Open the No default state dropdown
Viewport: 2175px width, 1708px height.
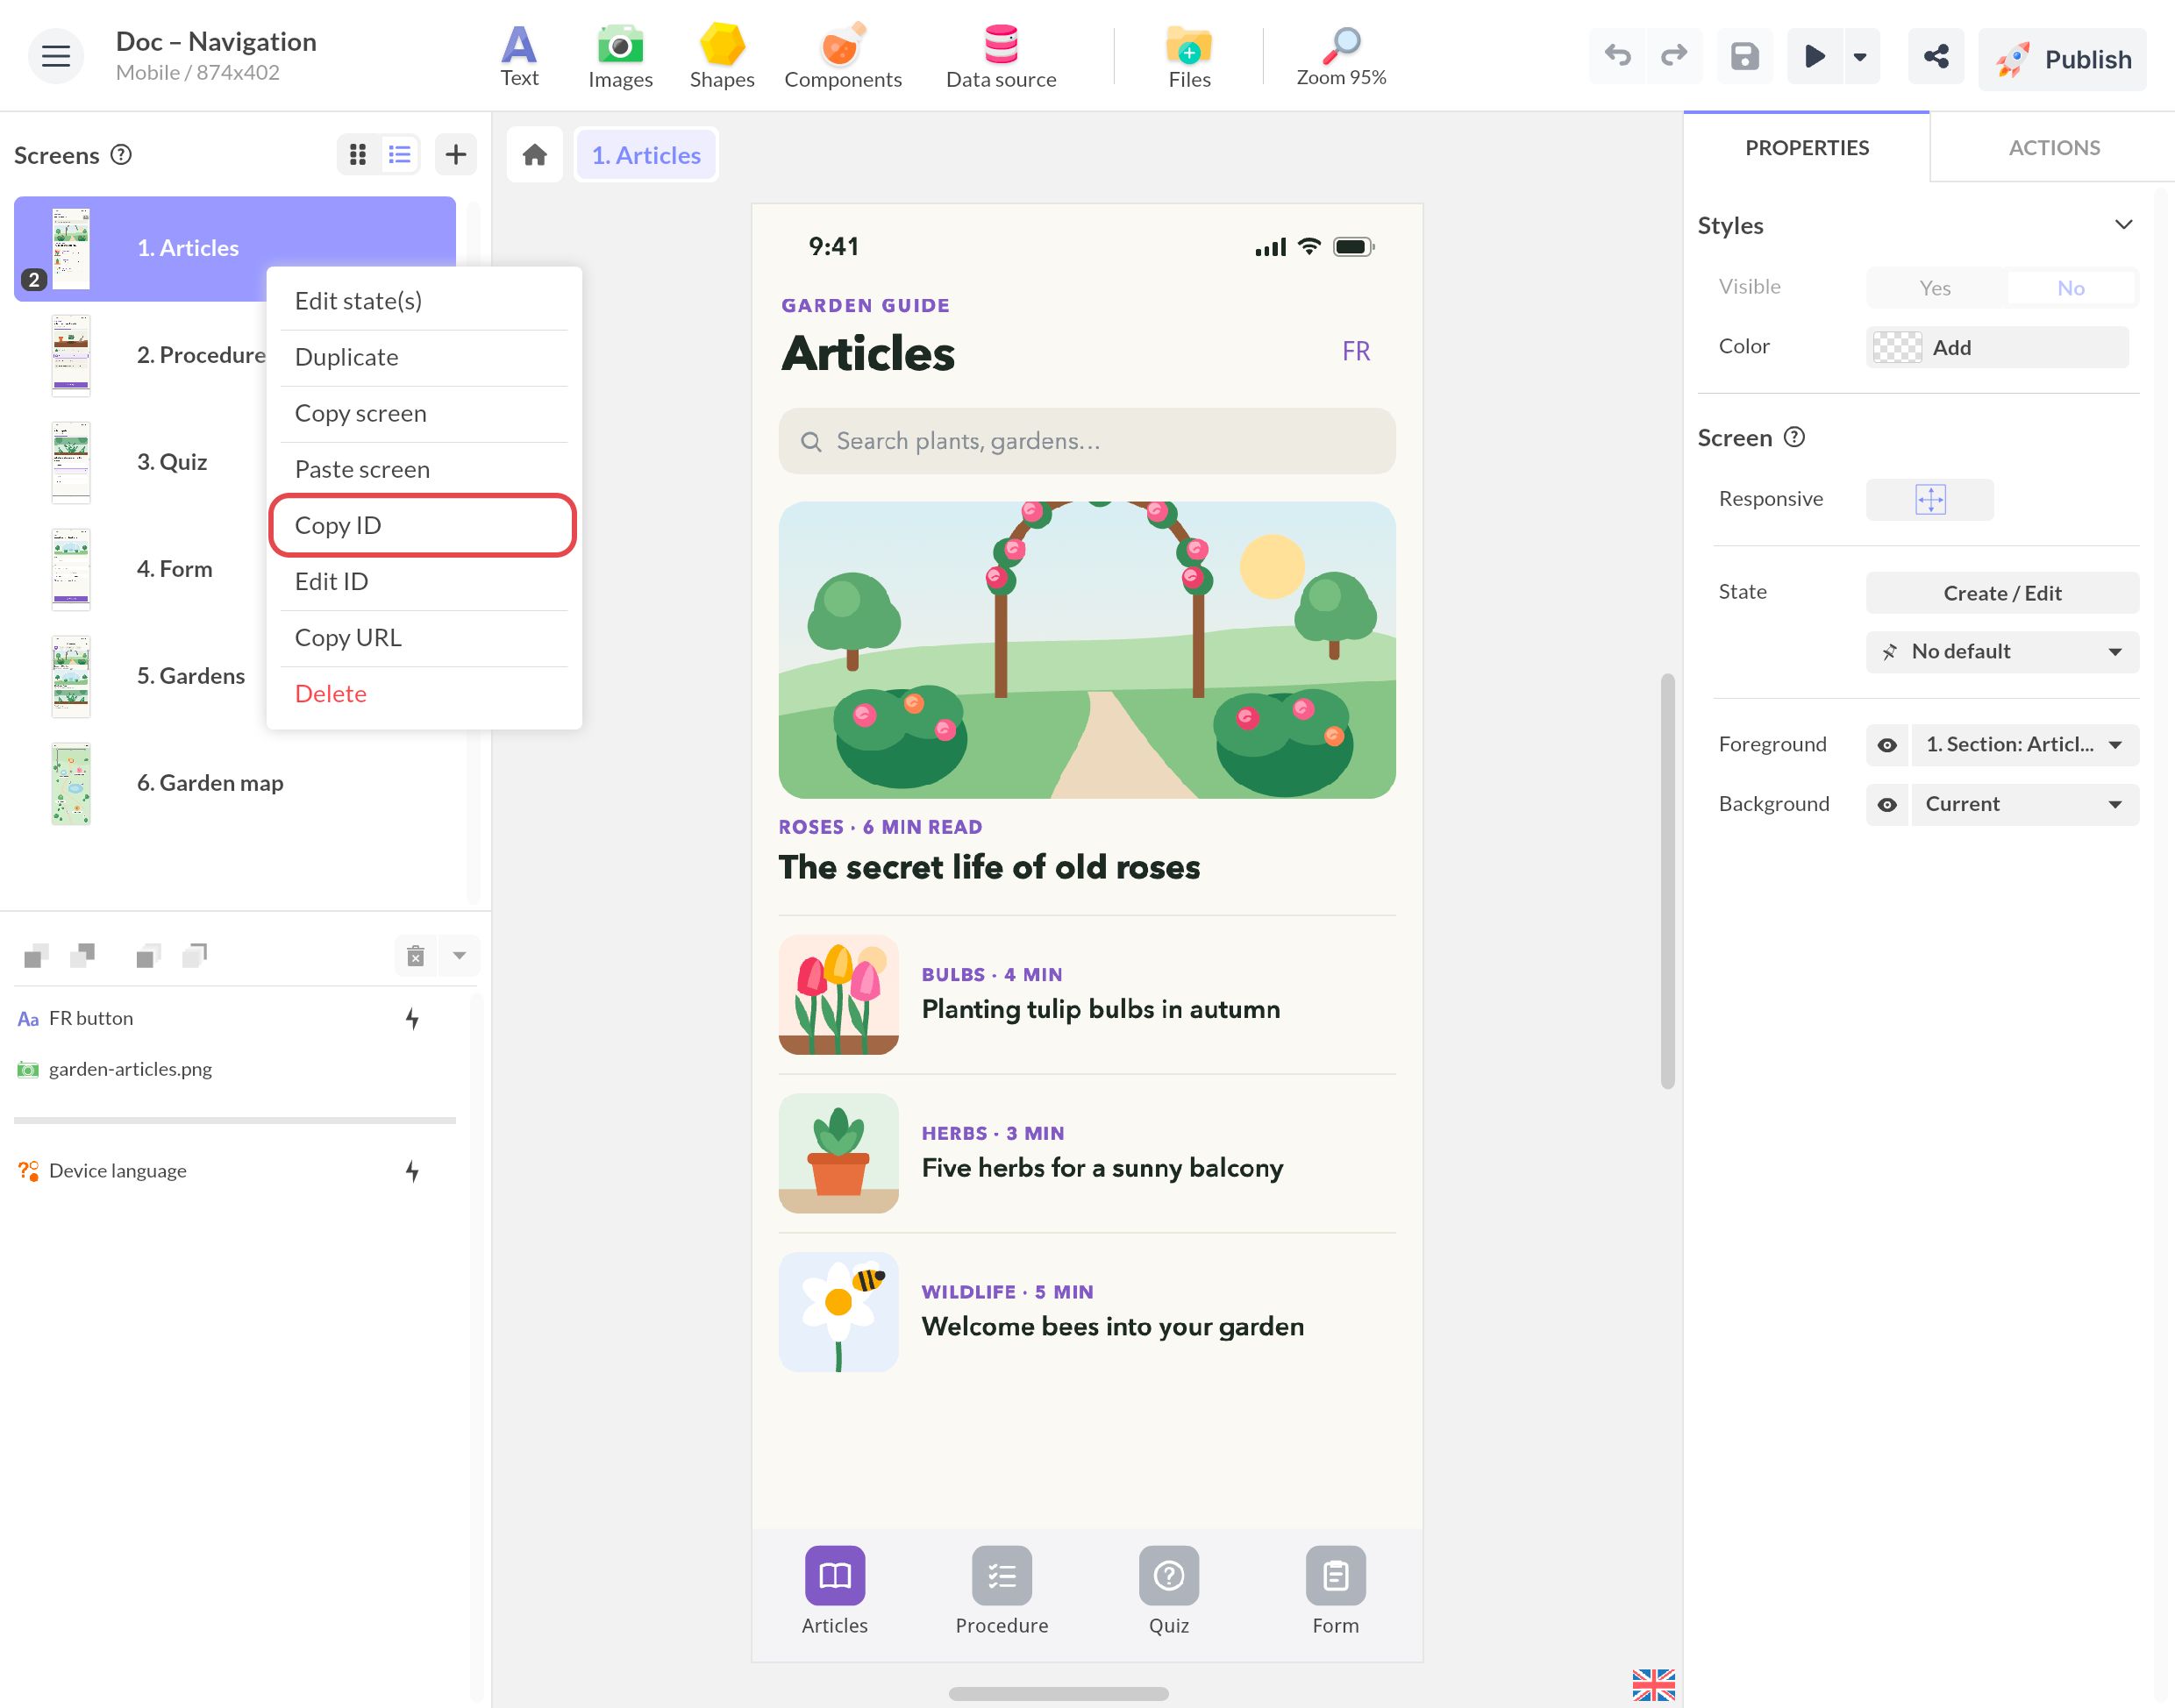pyautogui.click(x=2002, y=652)
